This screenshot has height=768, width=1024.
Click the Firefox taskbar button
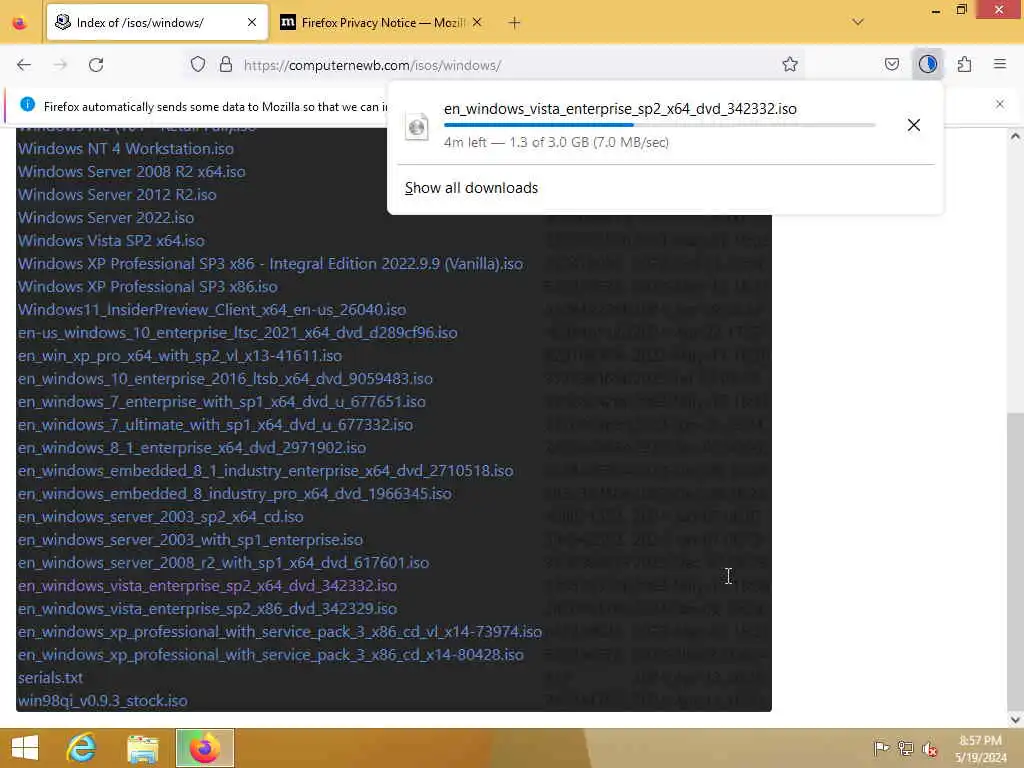(x=205, y=748)
